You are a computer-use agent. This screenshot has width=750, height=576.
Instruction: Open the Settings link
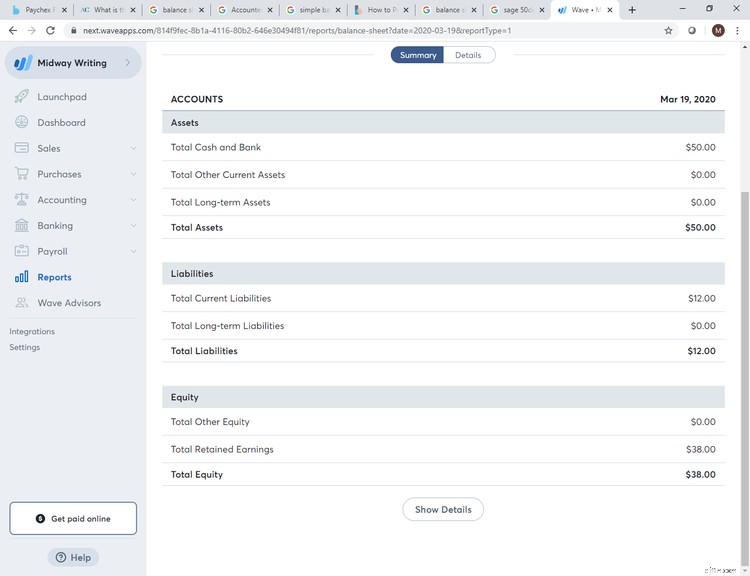point(25,347)
